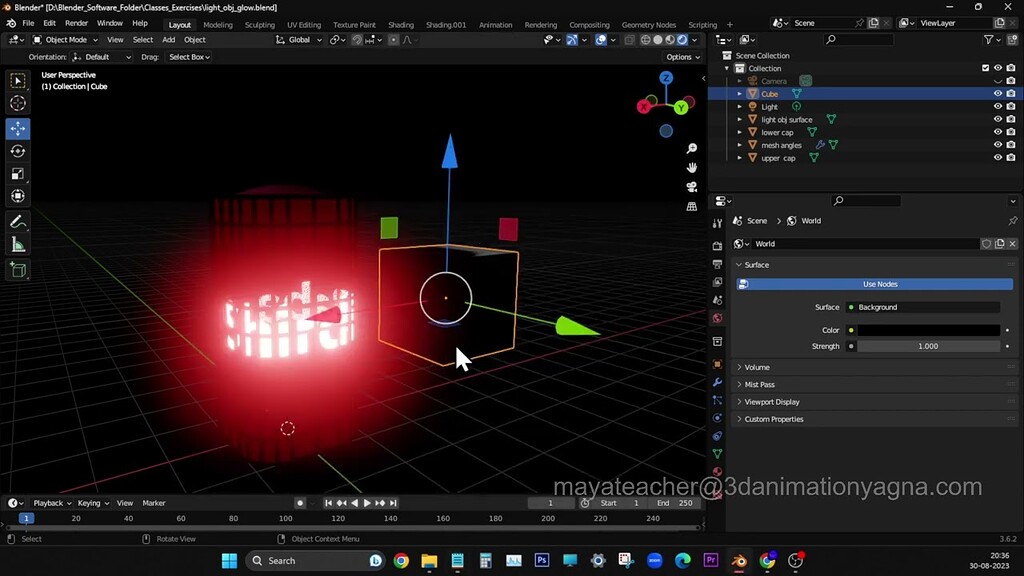The width and height of the screenshot is (1024, 576).
Task: Click the wrench icon next to mesh angles
Action: click(820, 145)
